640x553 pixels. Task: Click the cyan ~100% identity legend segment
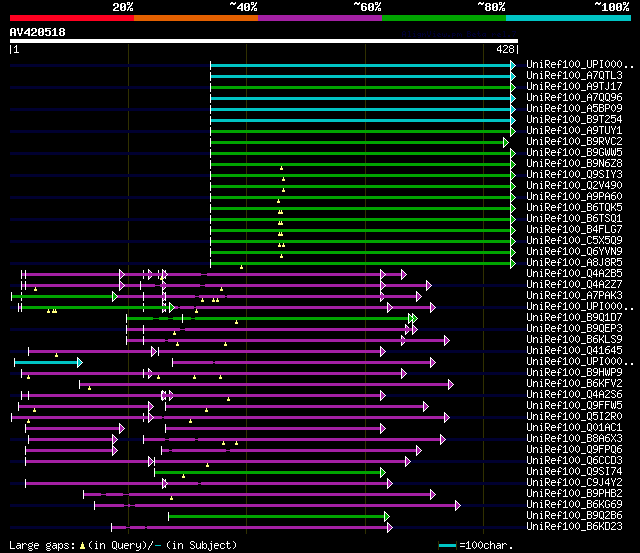(x=568, y=18)
